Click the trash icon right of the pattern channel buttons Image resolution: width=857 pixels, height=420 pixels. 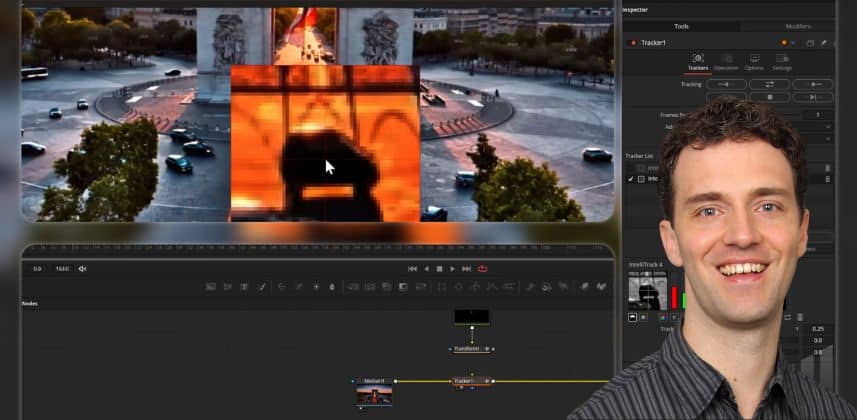click(800, 317)
